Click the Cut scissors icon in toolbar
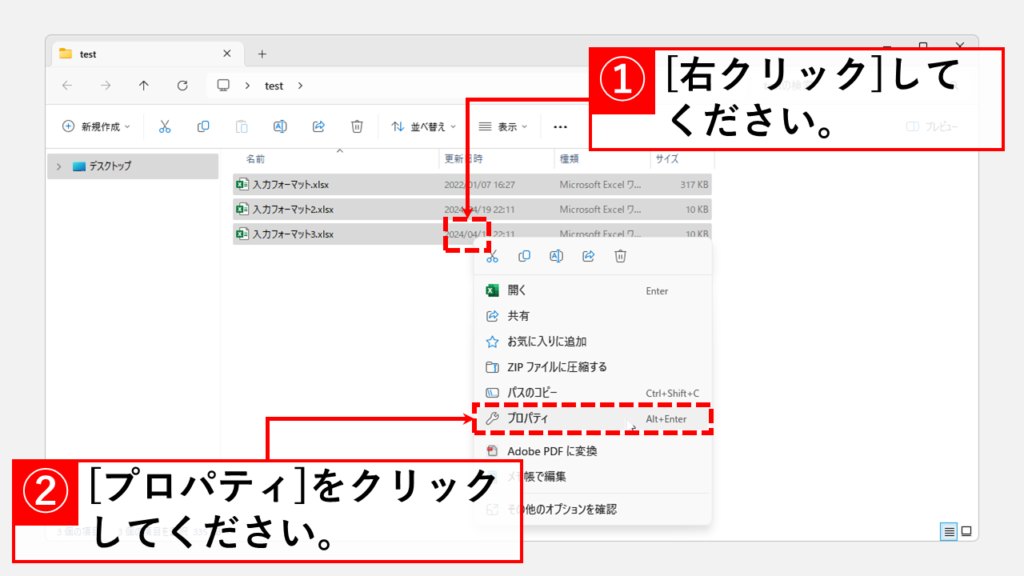Viewport: 1024px width, 576px height. coord(165,127)
